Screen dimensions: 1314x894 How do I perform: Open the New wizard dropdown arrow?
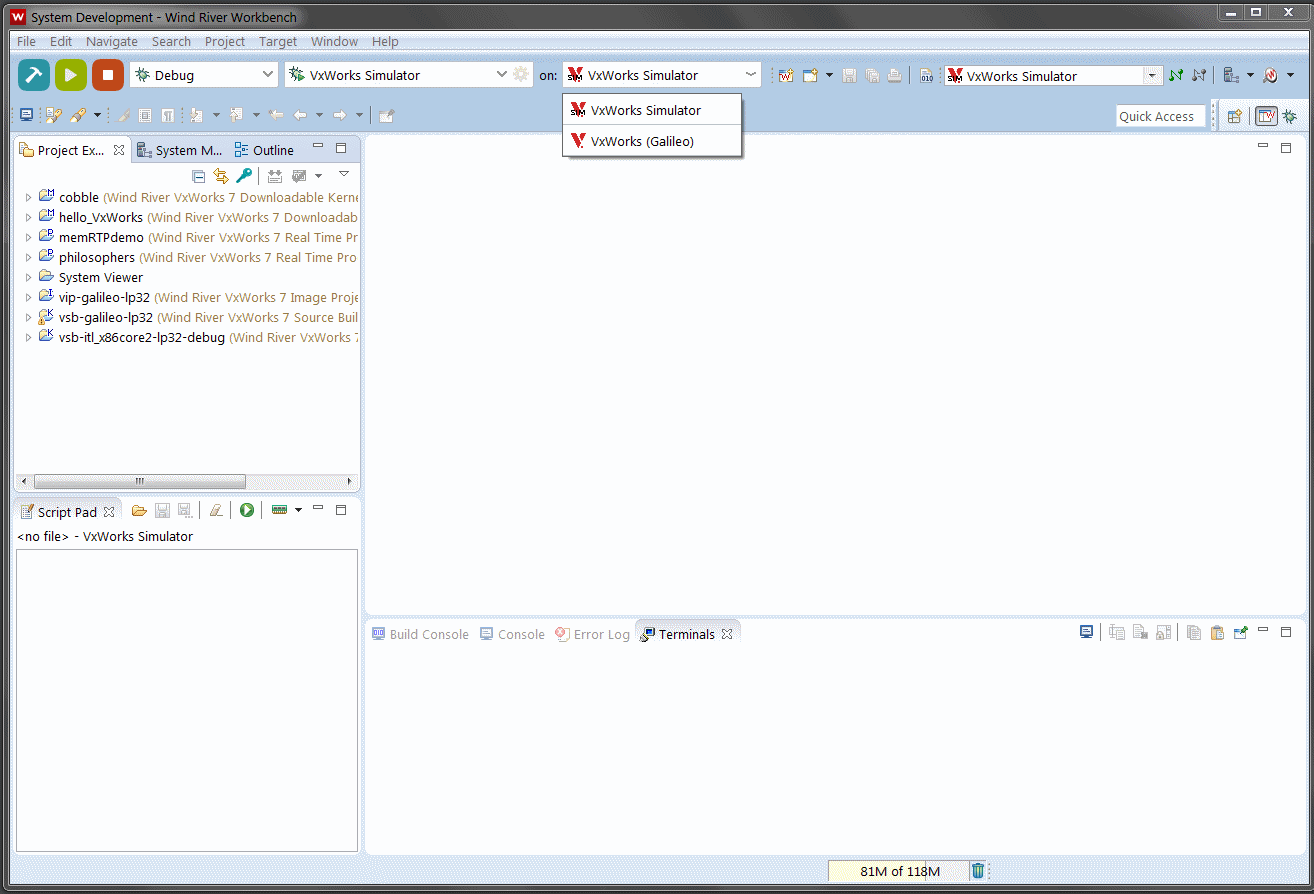[829, 75]
